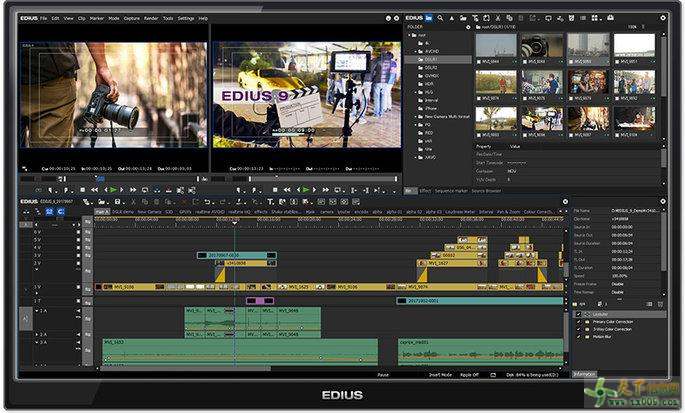
Task: Rewind the source player
Action: (94, 190)
